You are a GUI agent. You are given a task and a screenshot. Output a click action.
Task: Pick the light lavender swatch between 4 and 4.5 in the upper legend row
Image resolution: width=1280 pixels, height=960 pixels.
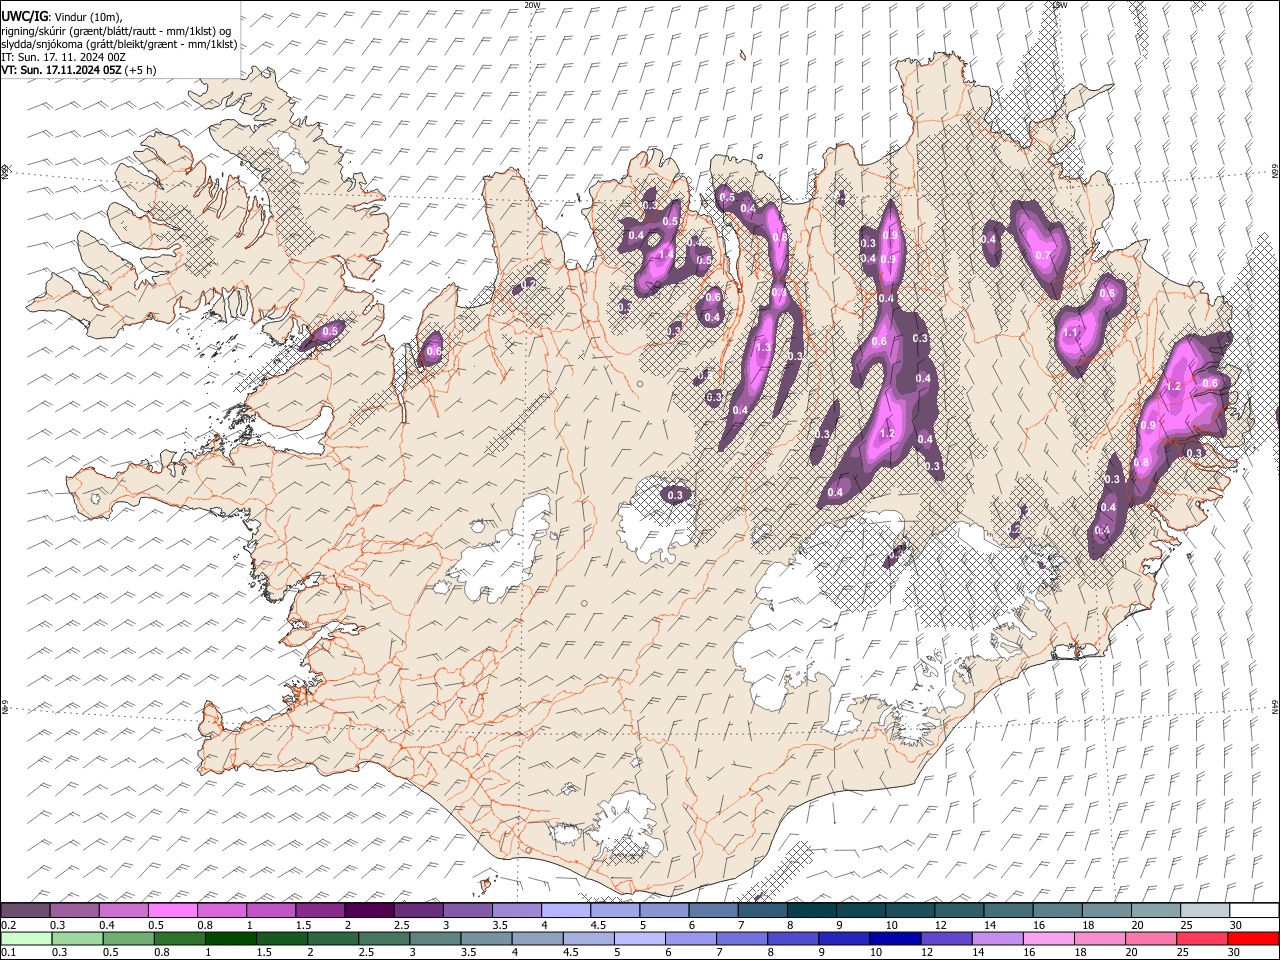tap(566, 910)
